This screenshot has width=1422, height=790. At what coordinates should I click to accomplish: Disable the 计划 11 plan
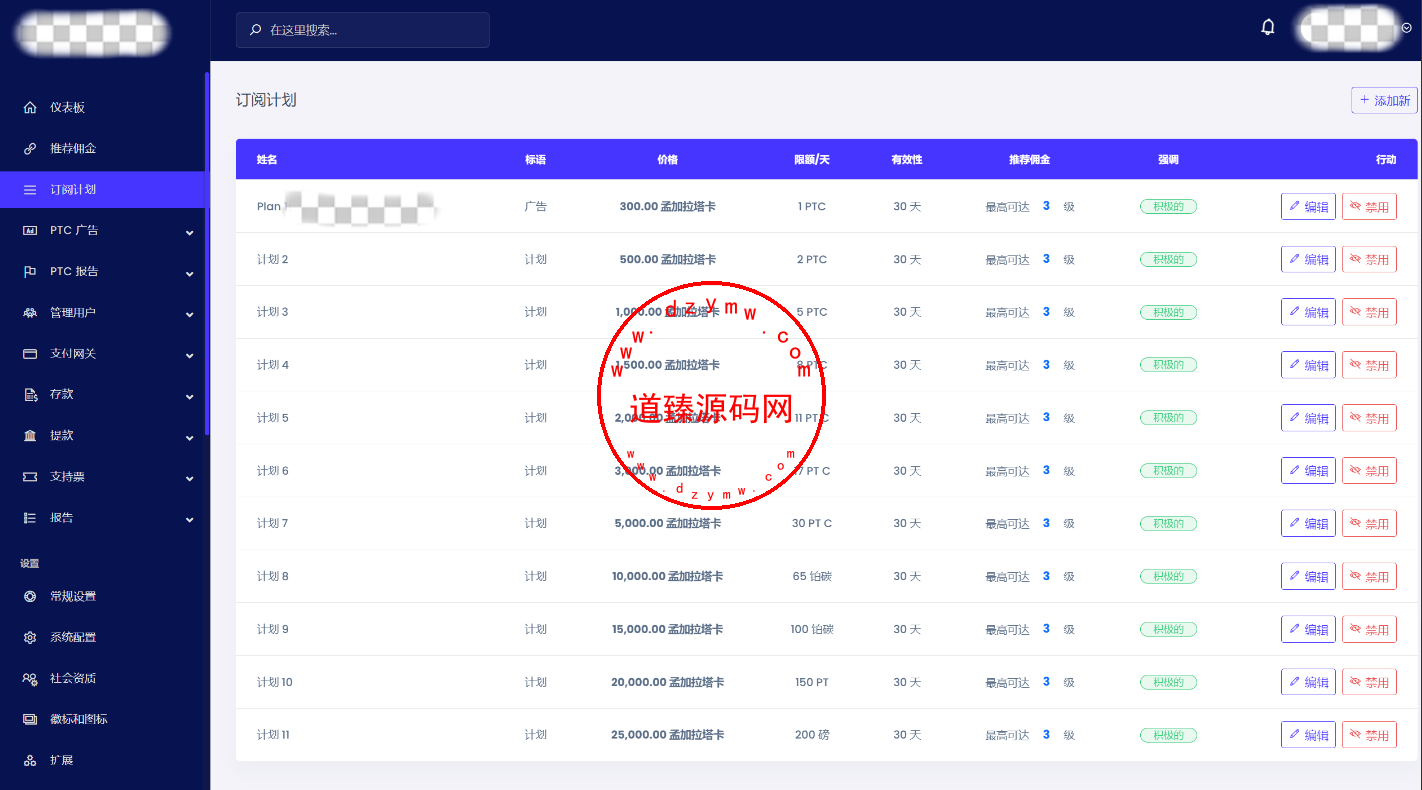[1369, 735]
